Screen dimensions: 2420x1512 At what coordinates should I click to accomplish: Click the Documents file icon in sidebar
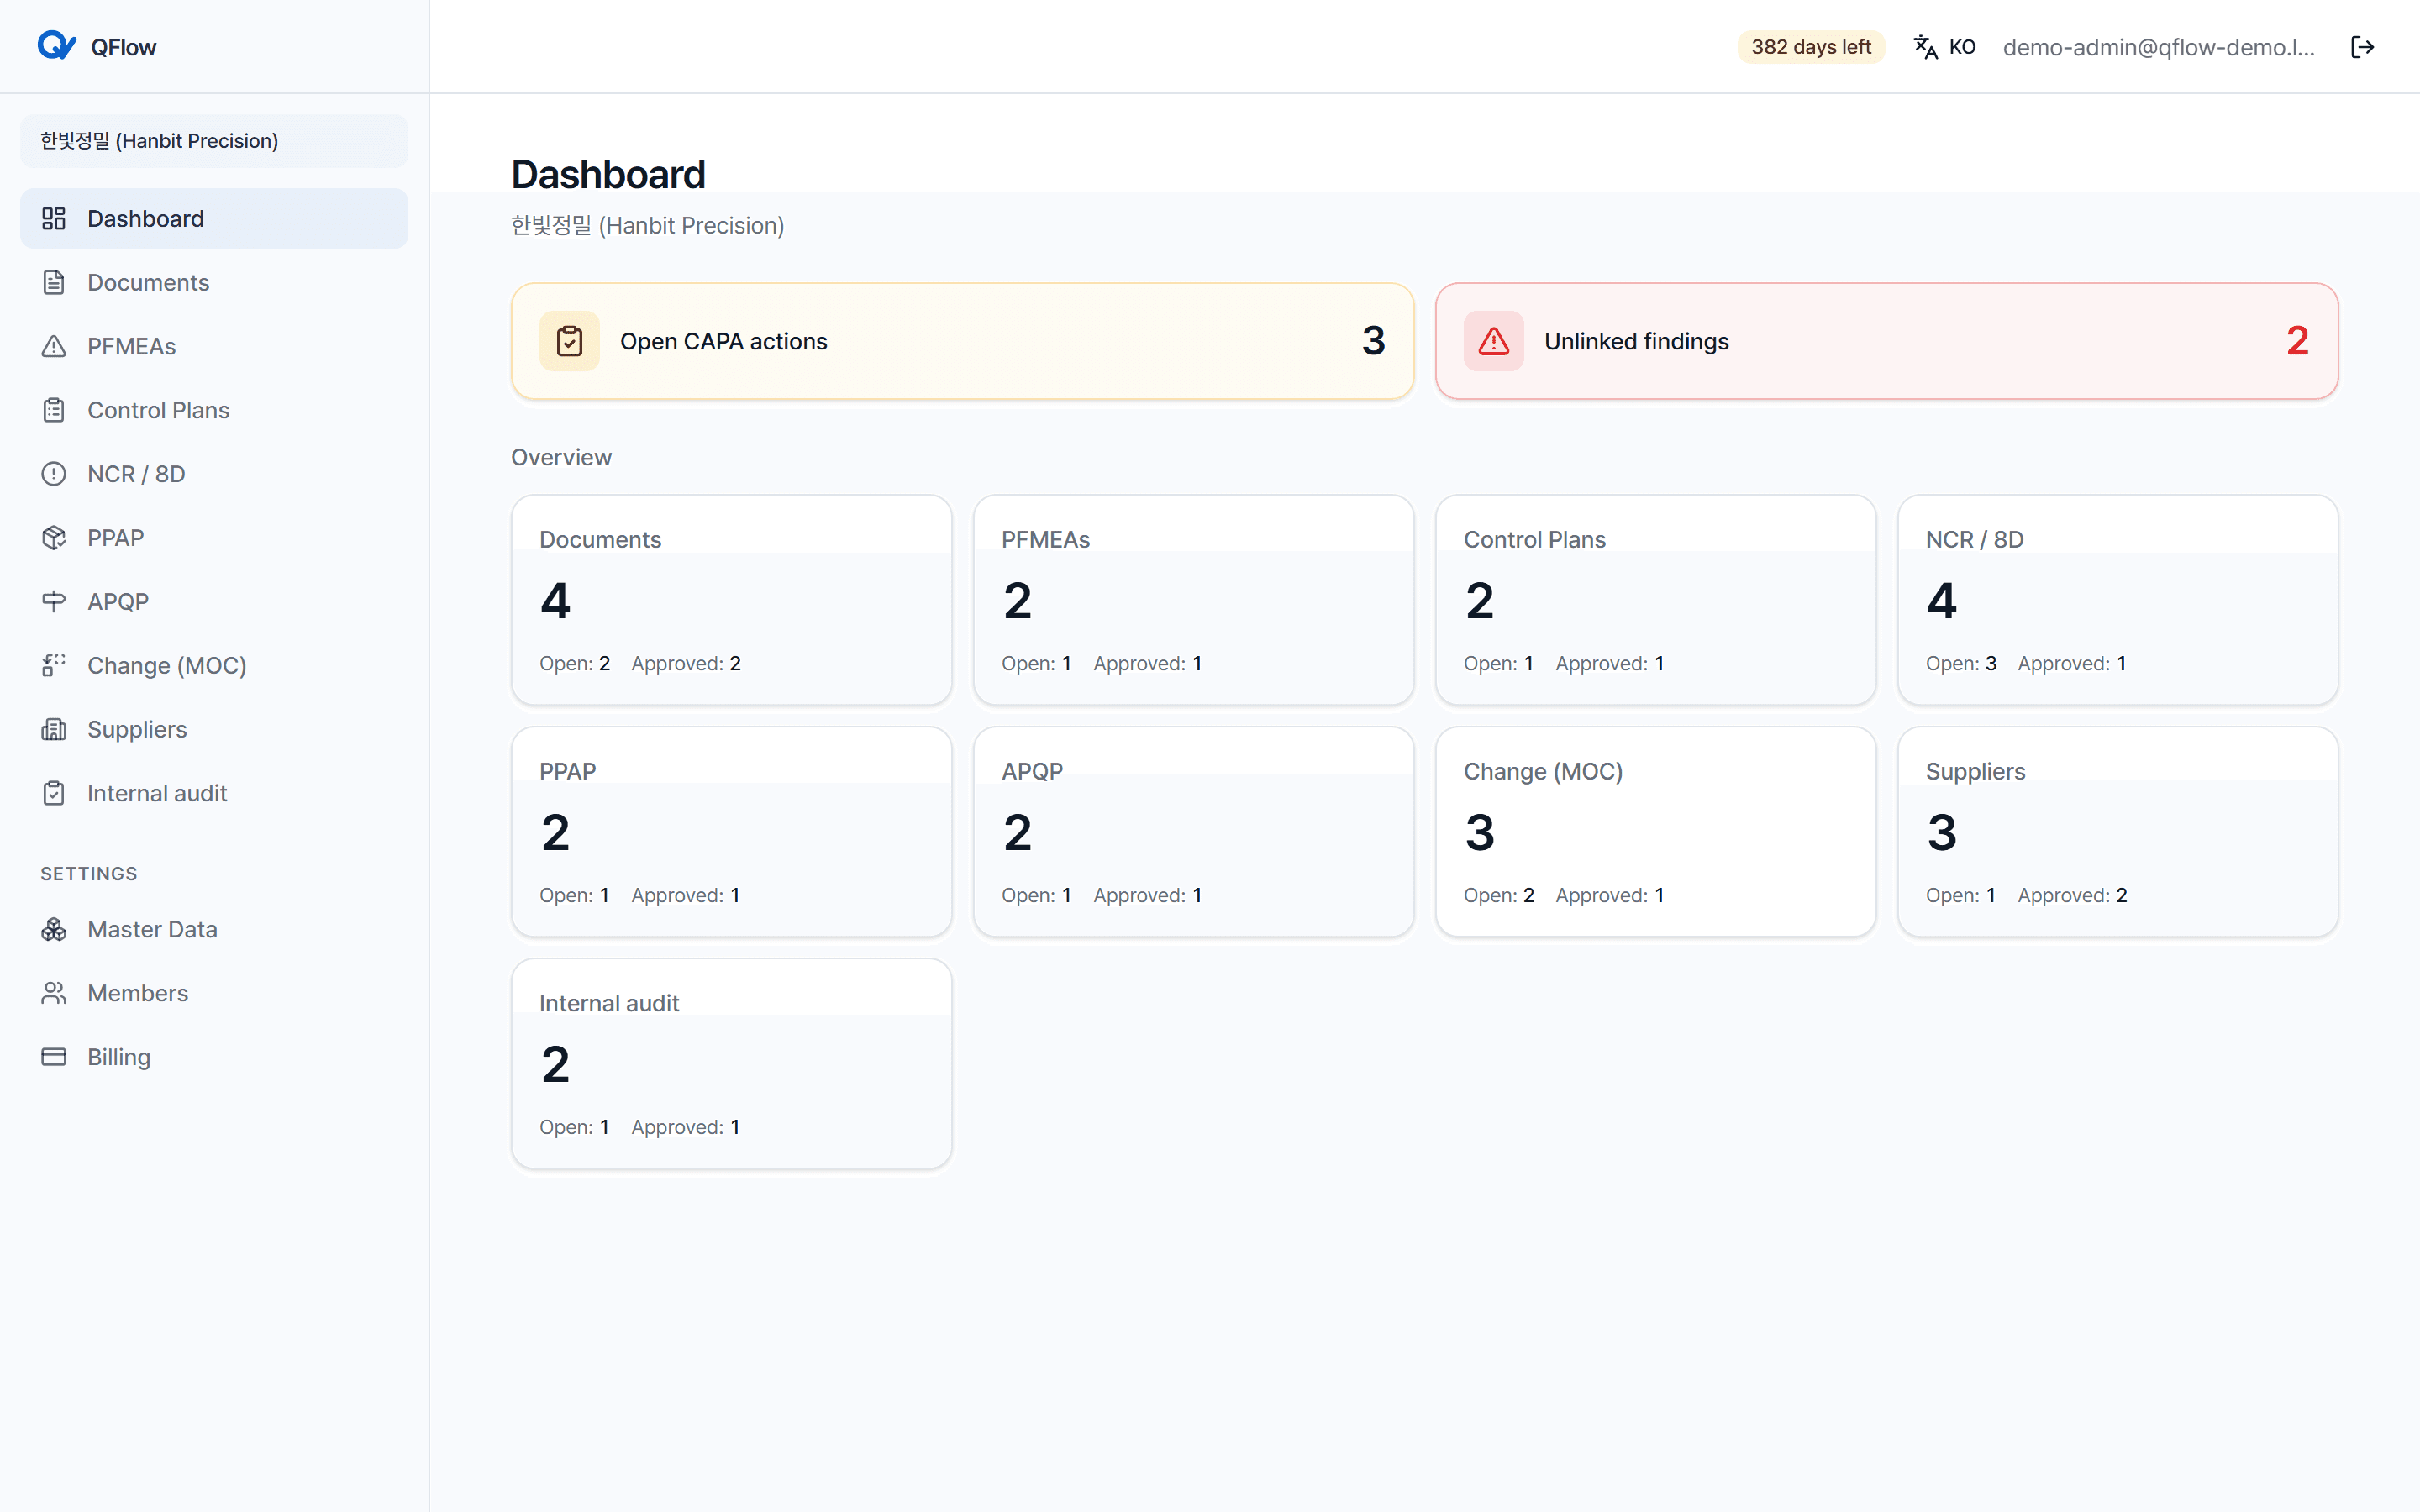54,282
